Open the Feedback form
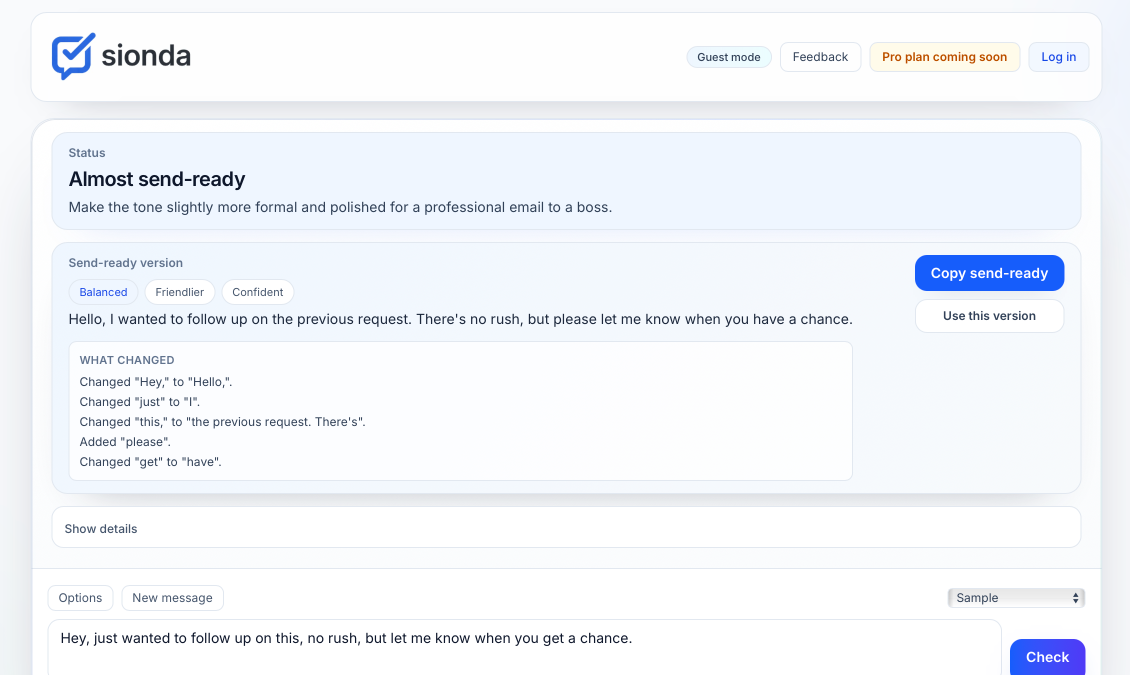1130x675 pixels. (x=820, y=57)
